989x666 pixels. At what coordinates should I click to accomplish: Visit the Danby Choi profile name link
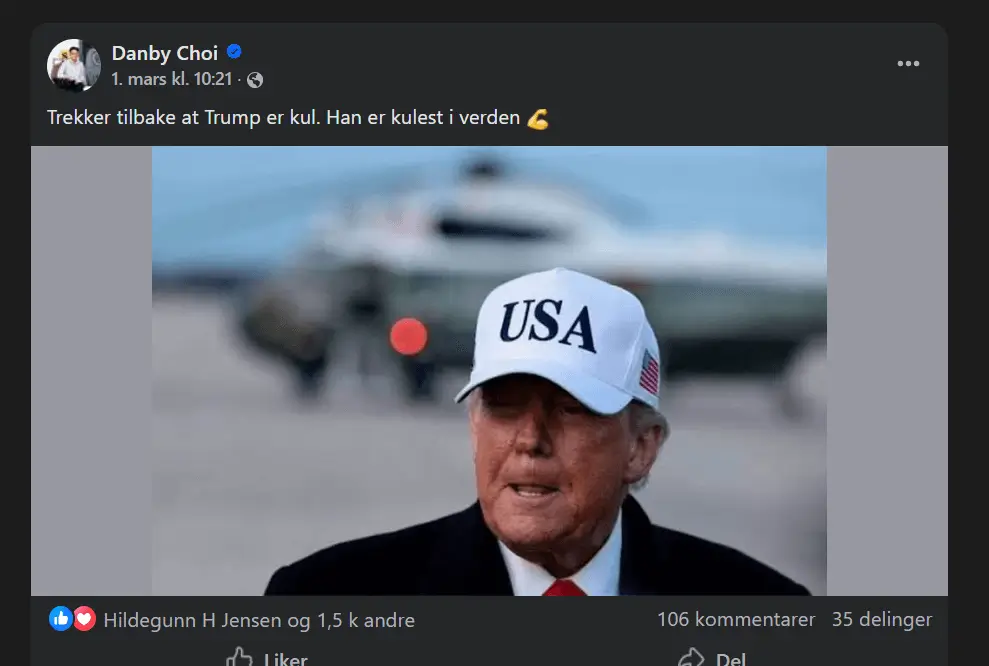[x=165, y=53]
